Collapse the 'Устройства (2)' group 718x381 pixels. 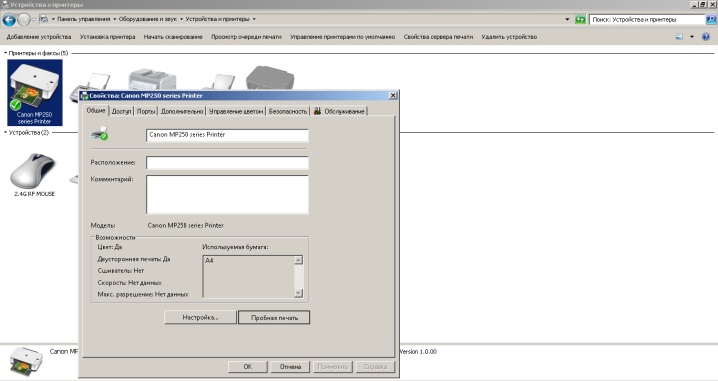click(5, 132)
